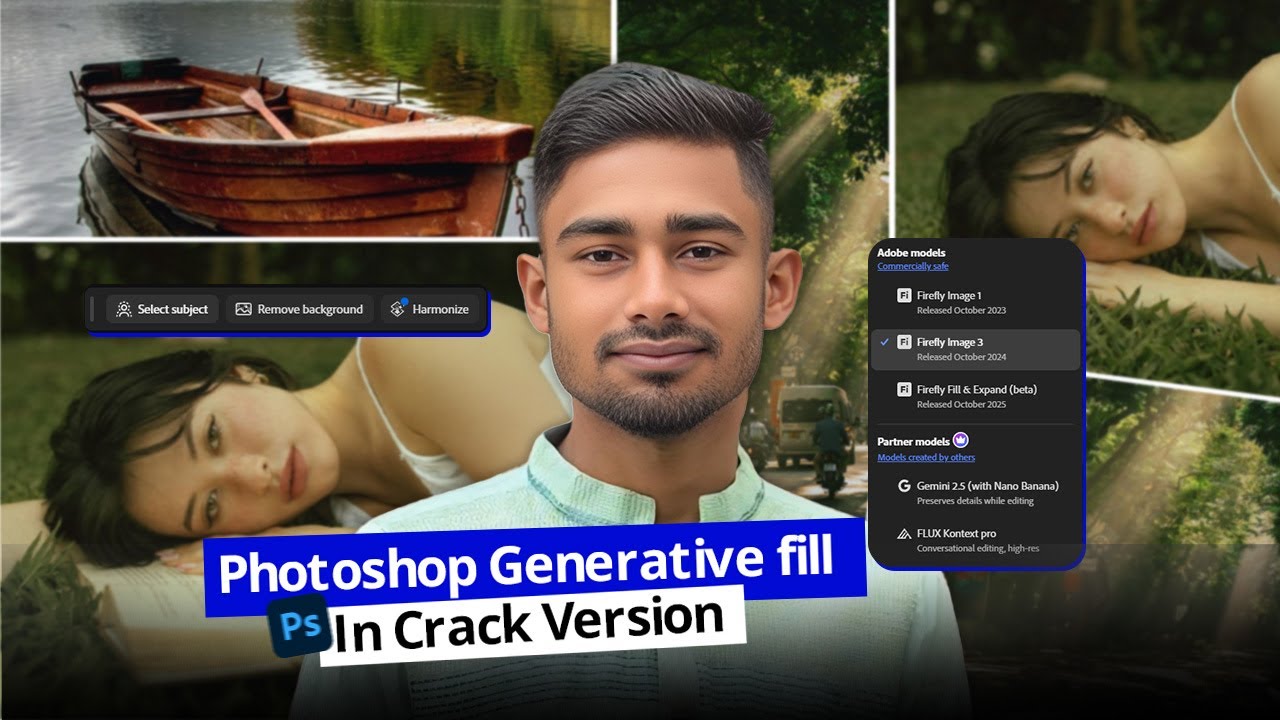
Task: Open the Commercially safe link
Action: [912, 266]
